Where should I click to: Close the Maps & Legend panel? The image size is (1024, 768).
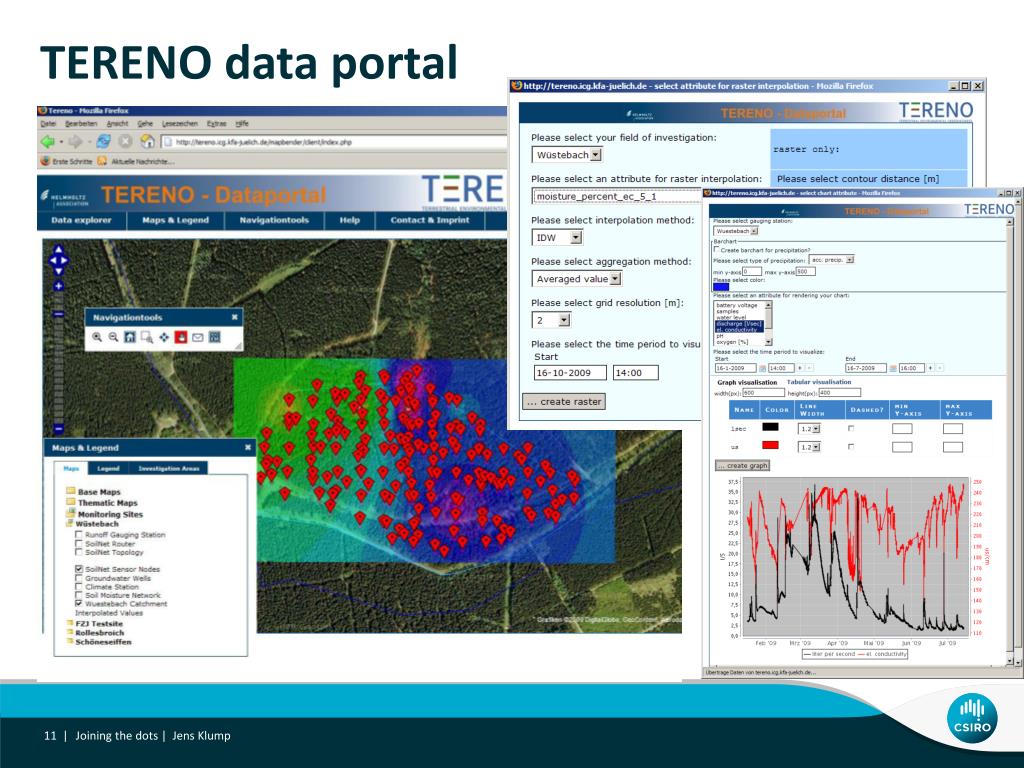248,447
